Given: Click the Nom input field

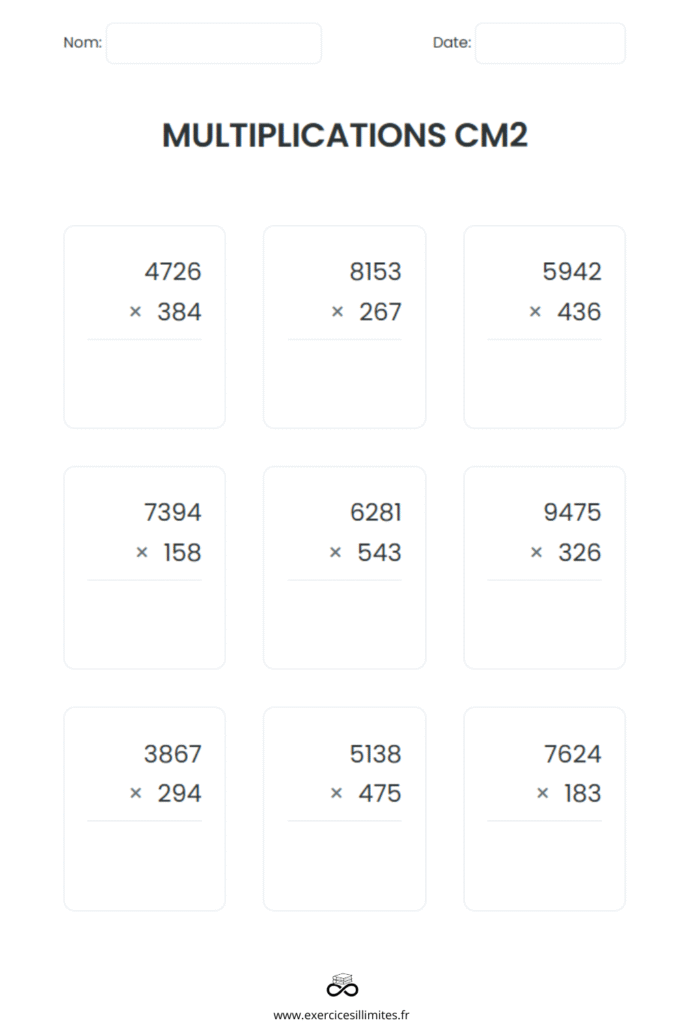Looking at the screenshot, I should click(x=214, y=43).
